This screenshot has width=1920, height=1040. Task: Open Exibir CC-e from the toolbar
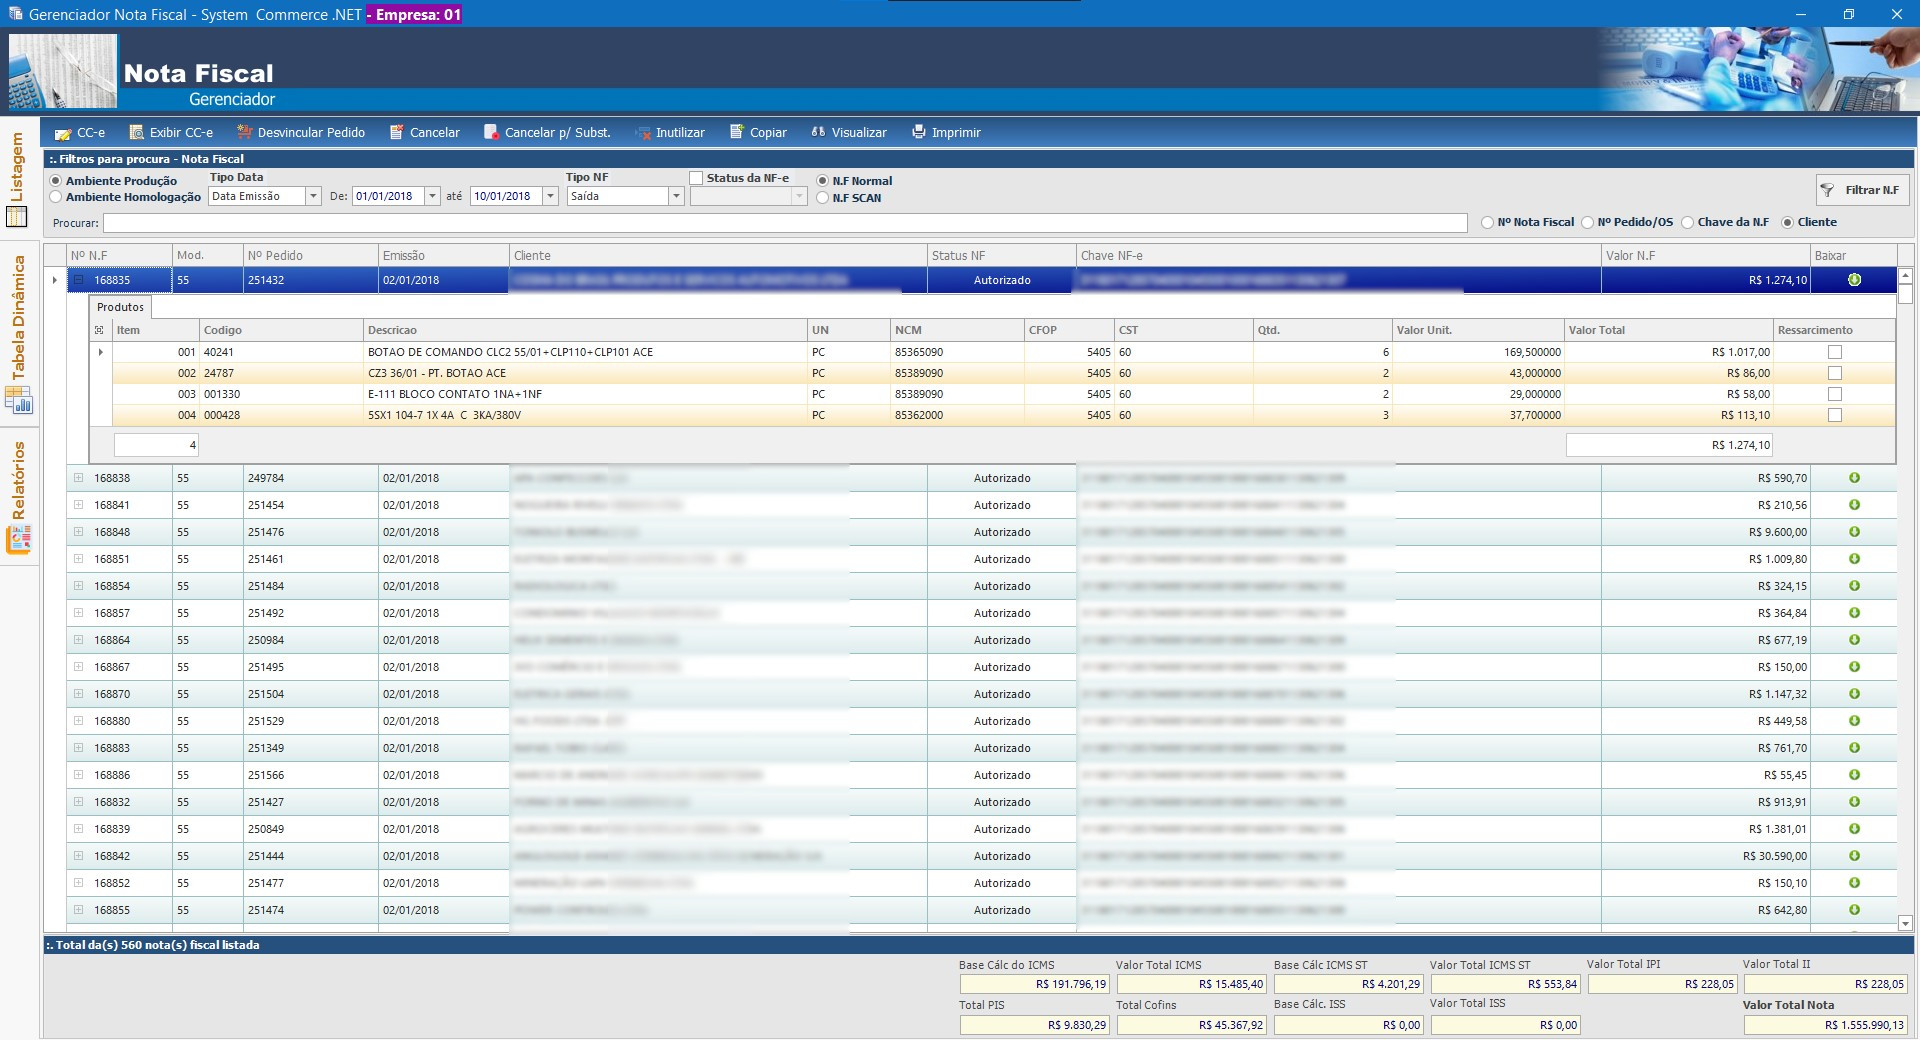coord(137,133)
